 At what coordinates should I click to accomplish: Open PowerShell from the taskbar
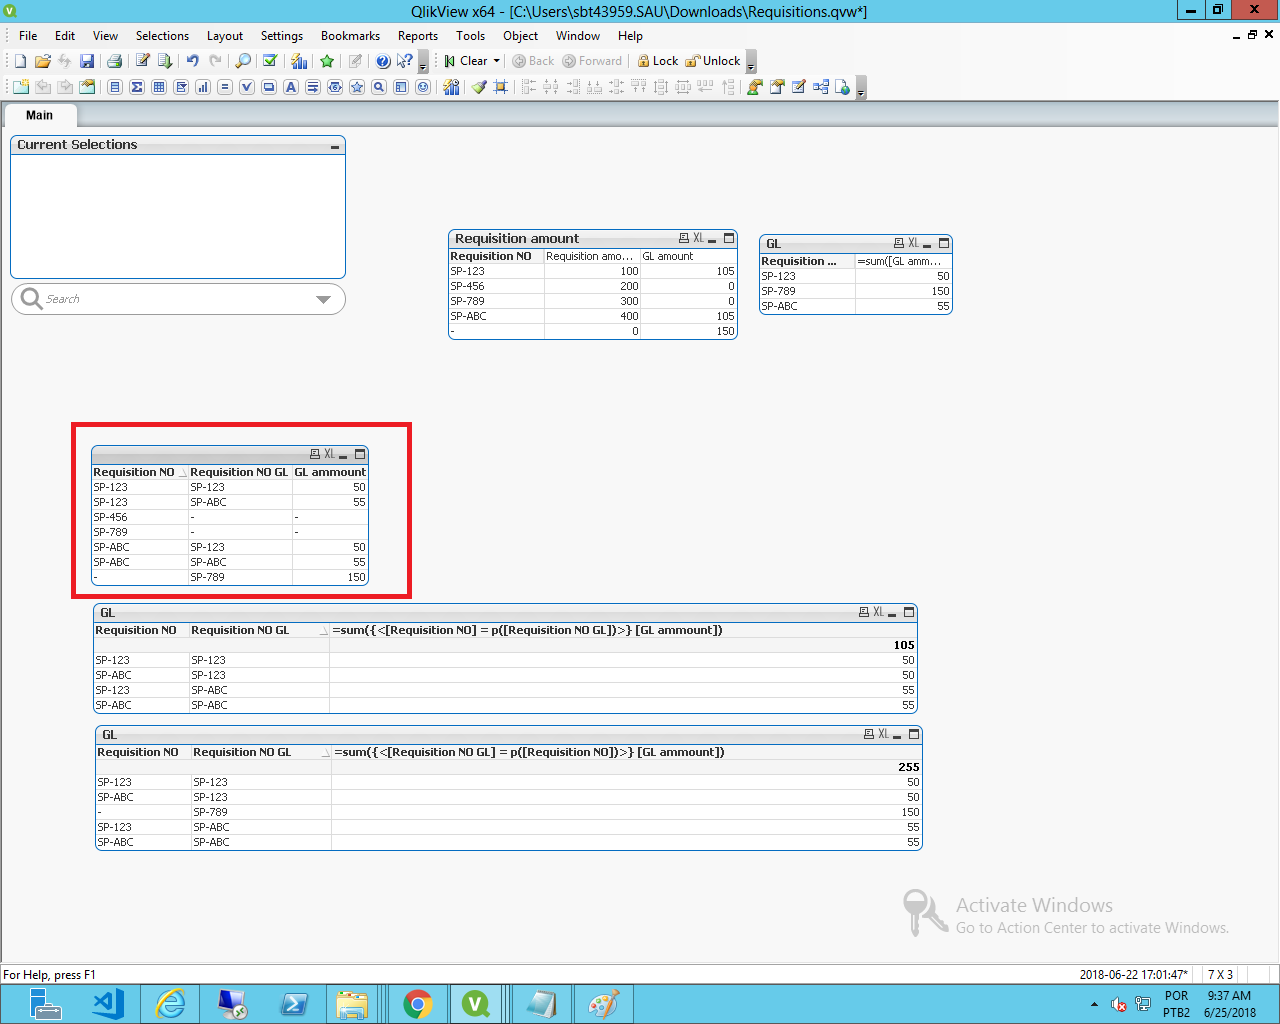point(294,1004)
